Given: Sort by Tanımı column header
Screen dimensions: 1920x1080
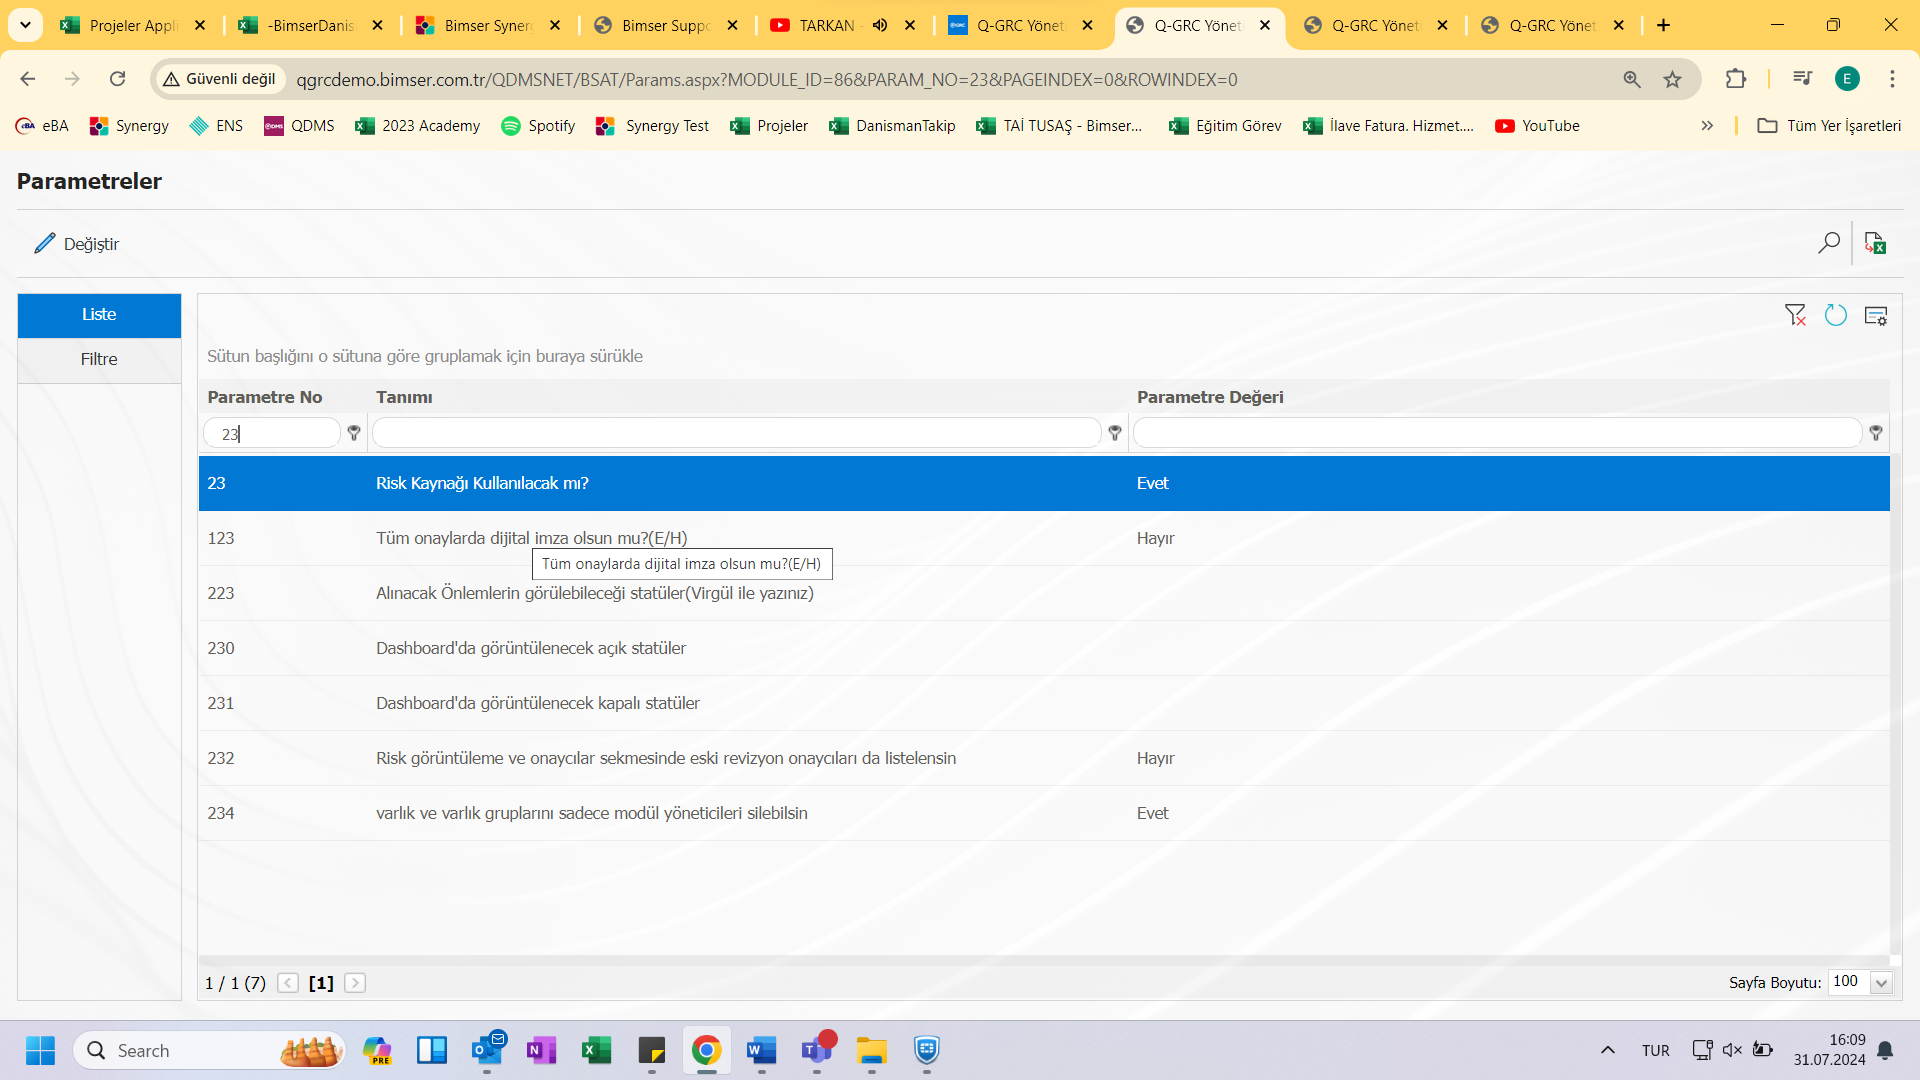Looking at the screenshot, I should 404,397.
